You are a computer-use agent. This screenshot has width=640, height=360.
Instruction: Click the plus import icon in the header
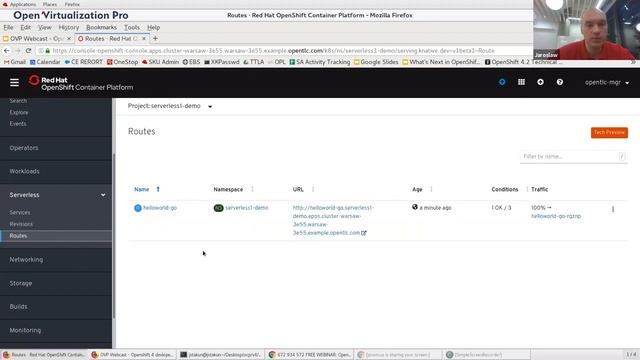[x=540, y=82]
